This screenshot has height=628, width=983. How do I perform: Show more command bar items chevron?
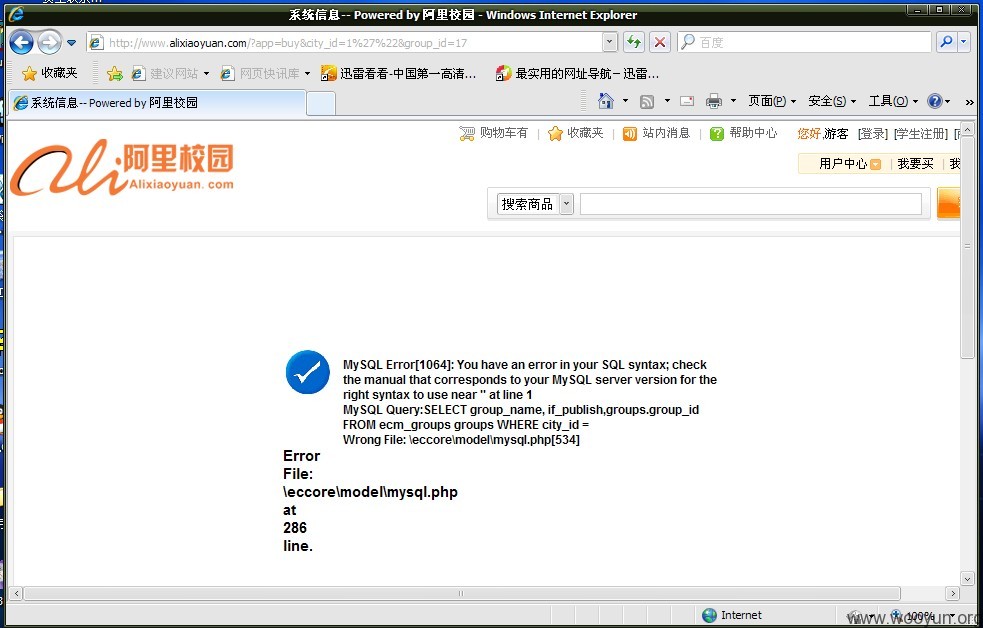(x=969, y=102)
